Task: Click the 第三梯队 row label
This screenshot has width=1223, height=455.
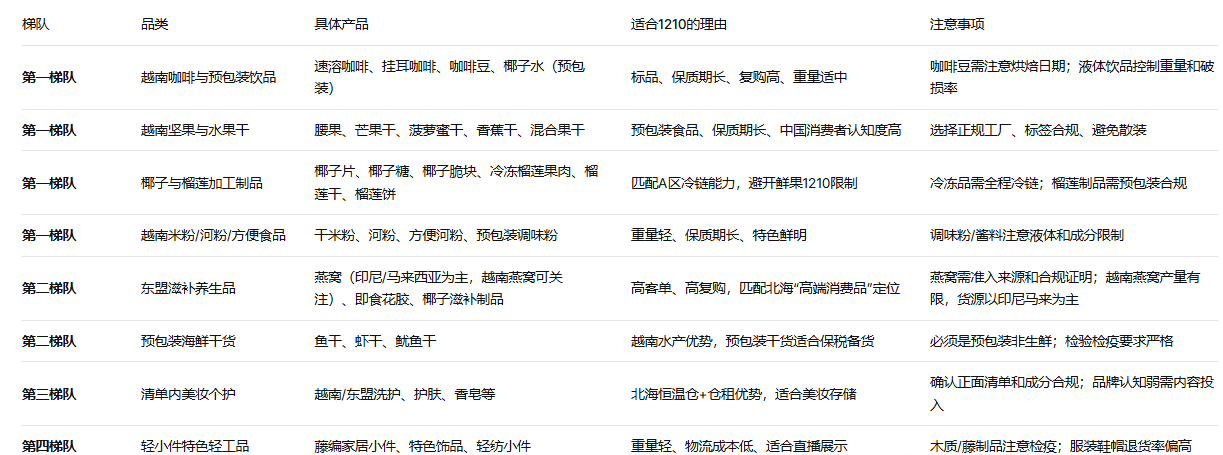Action: (x=49, y=394)
